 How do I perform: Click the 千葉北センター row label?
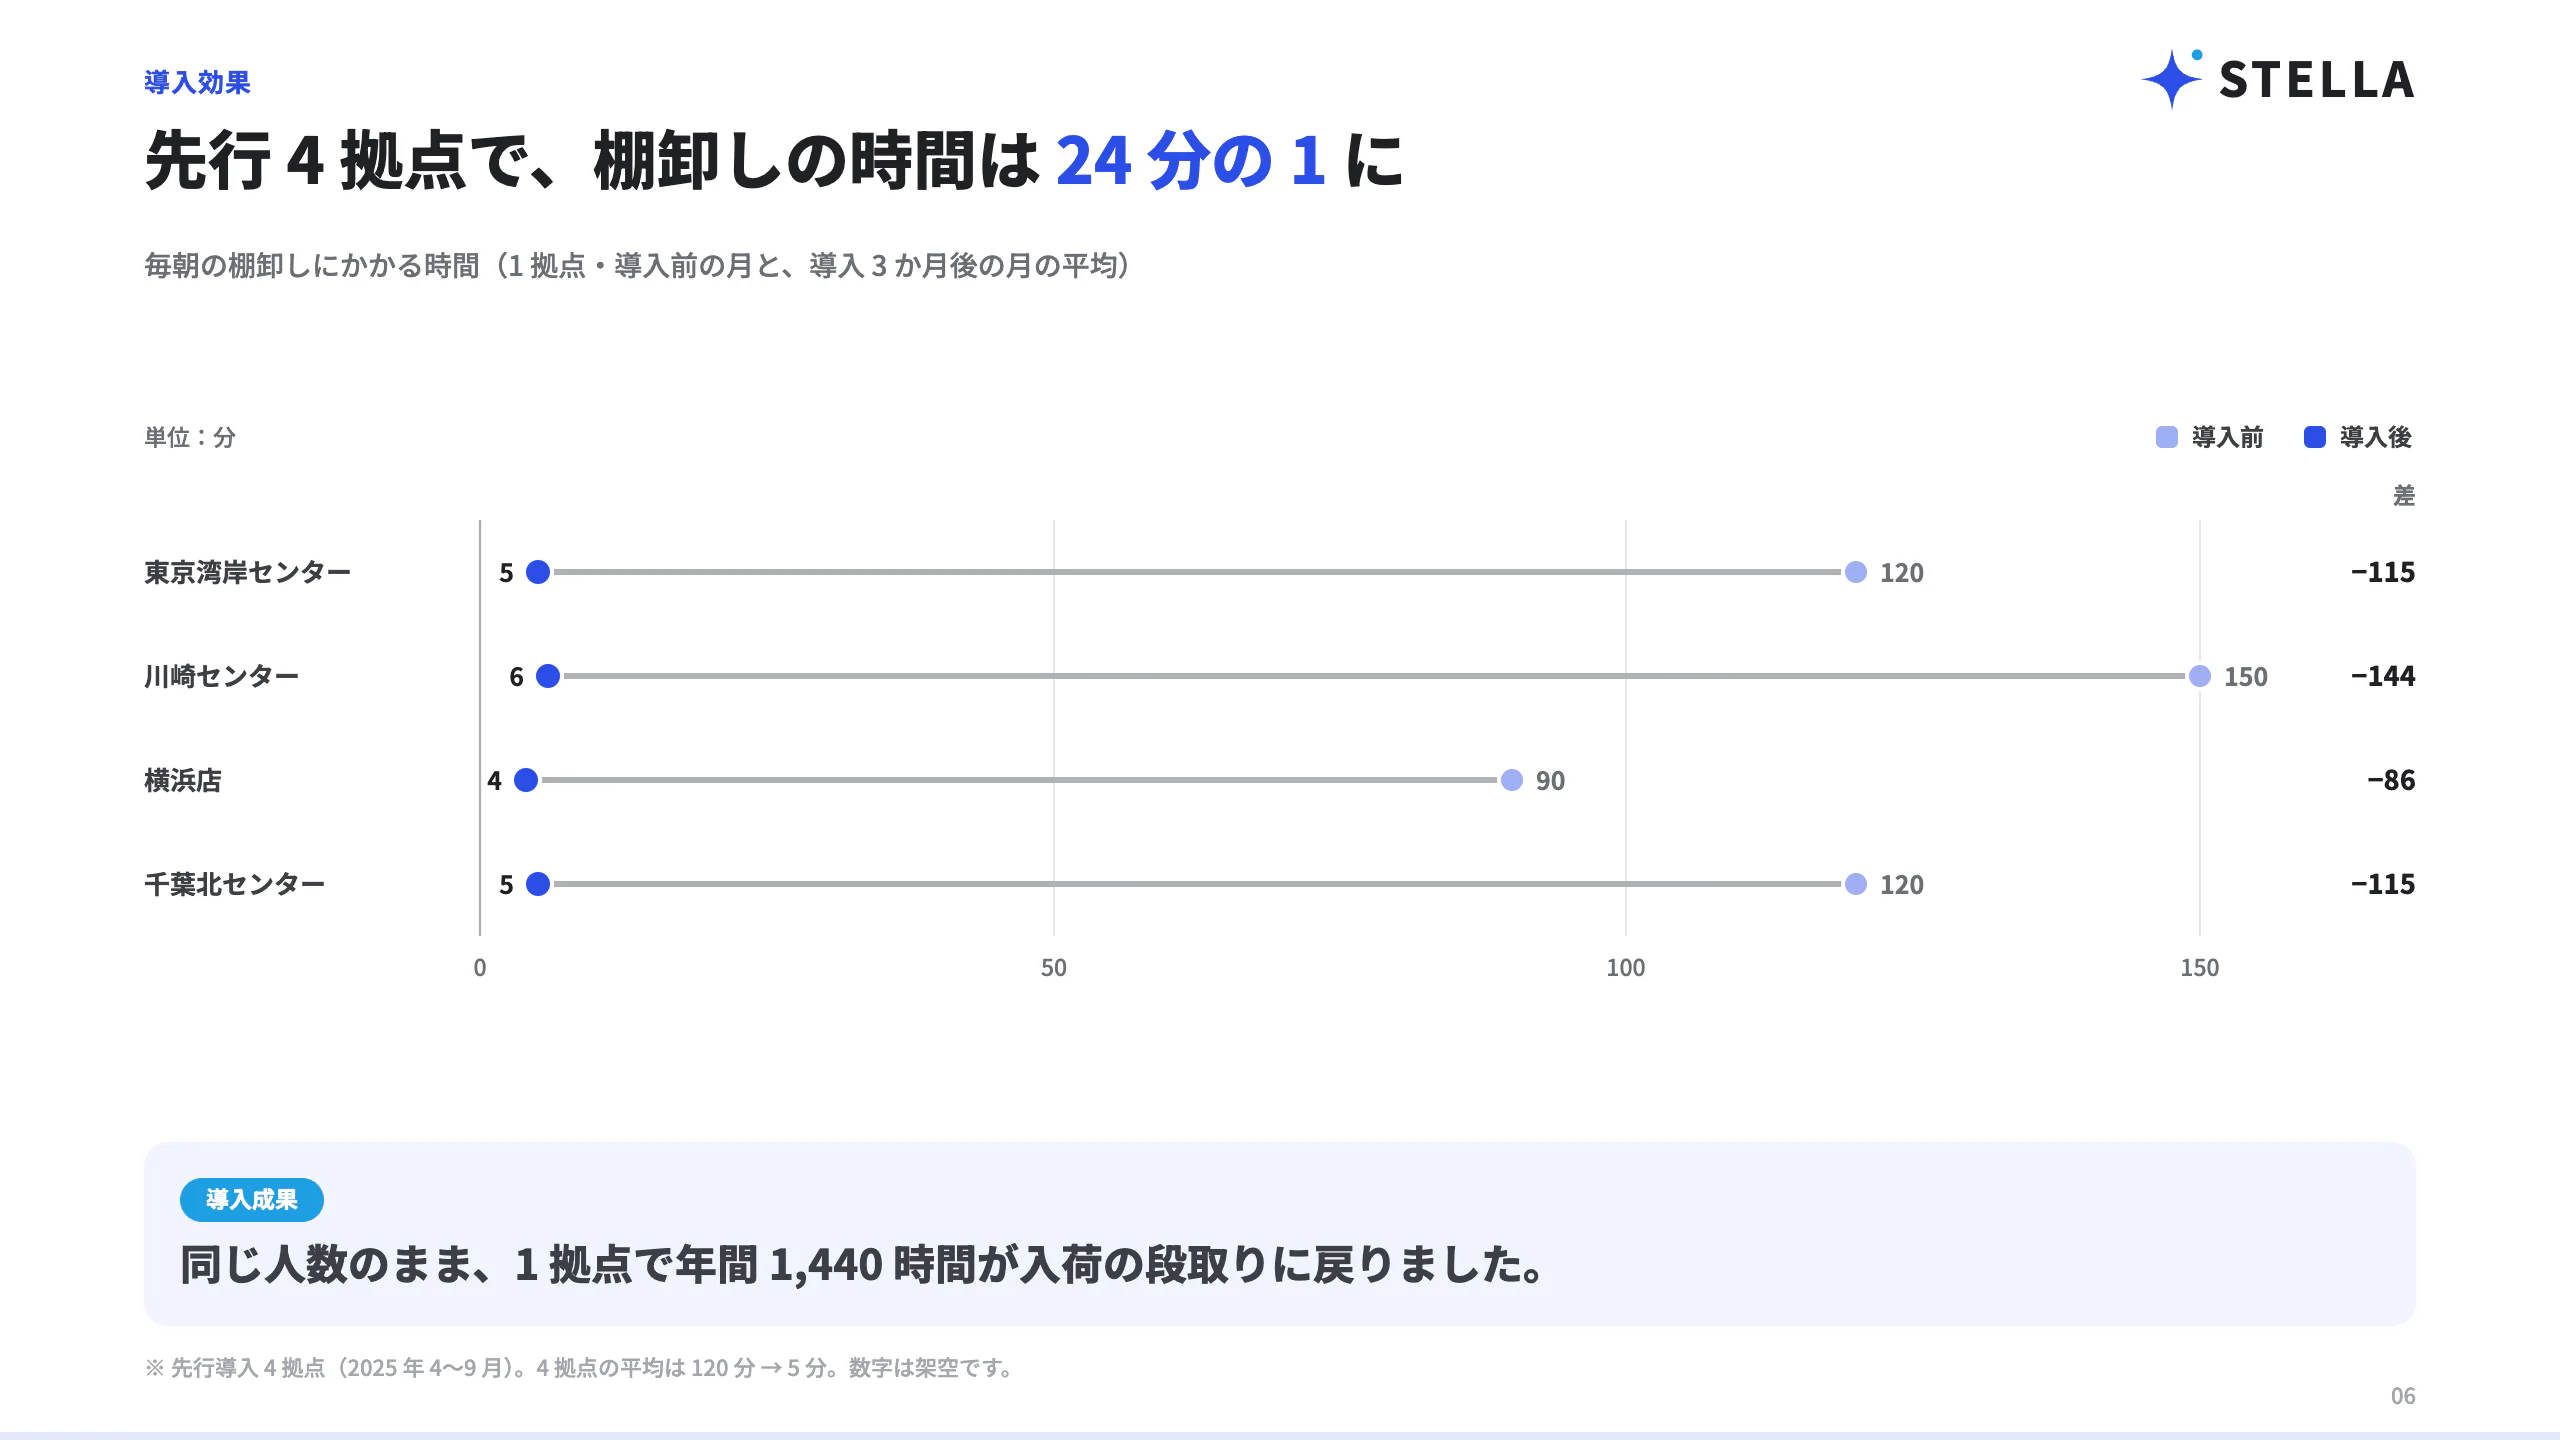tap(235, 884)
